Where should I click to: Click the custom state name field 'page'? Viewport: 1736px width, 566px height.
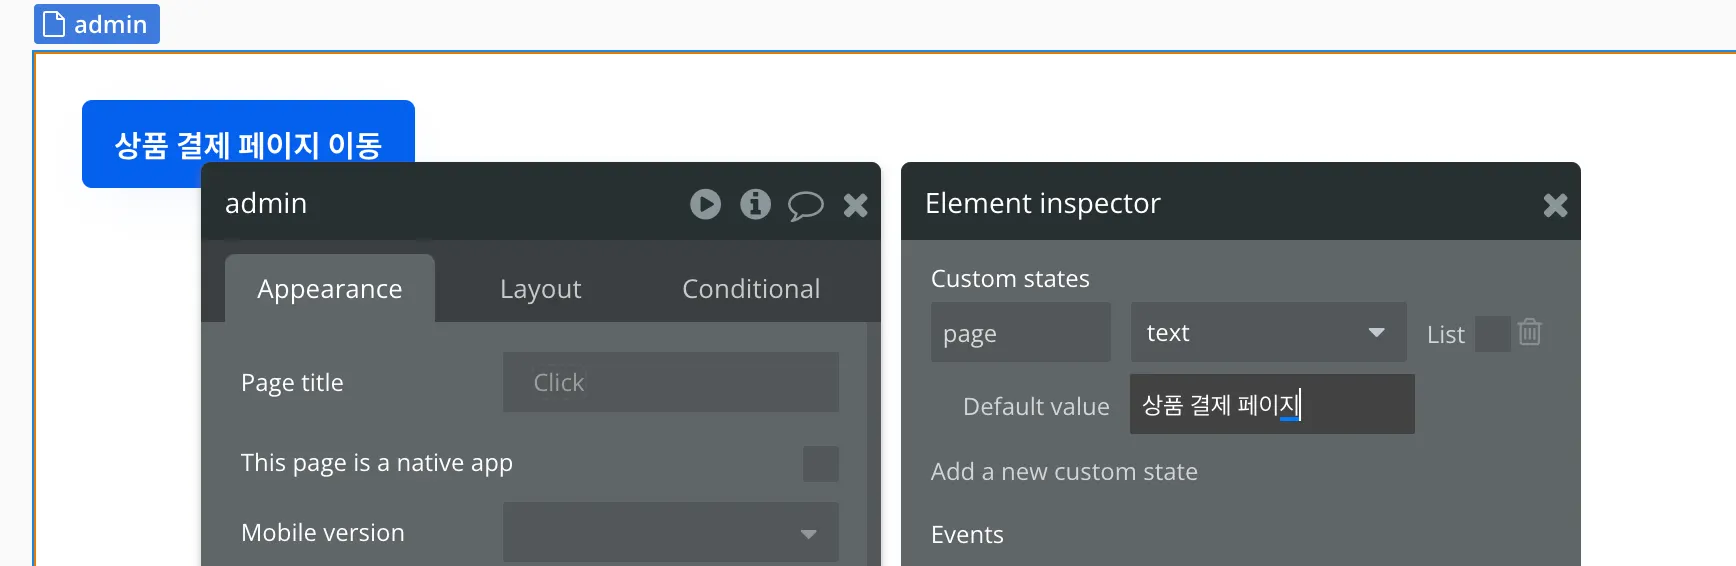pos(1020,333)
